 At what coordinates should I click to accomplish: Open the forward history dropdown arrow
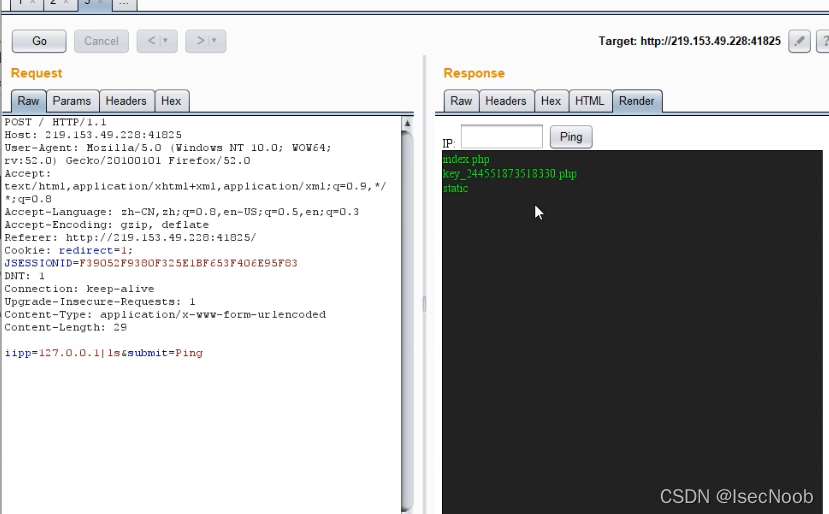(x=214, y=41)
